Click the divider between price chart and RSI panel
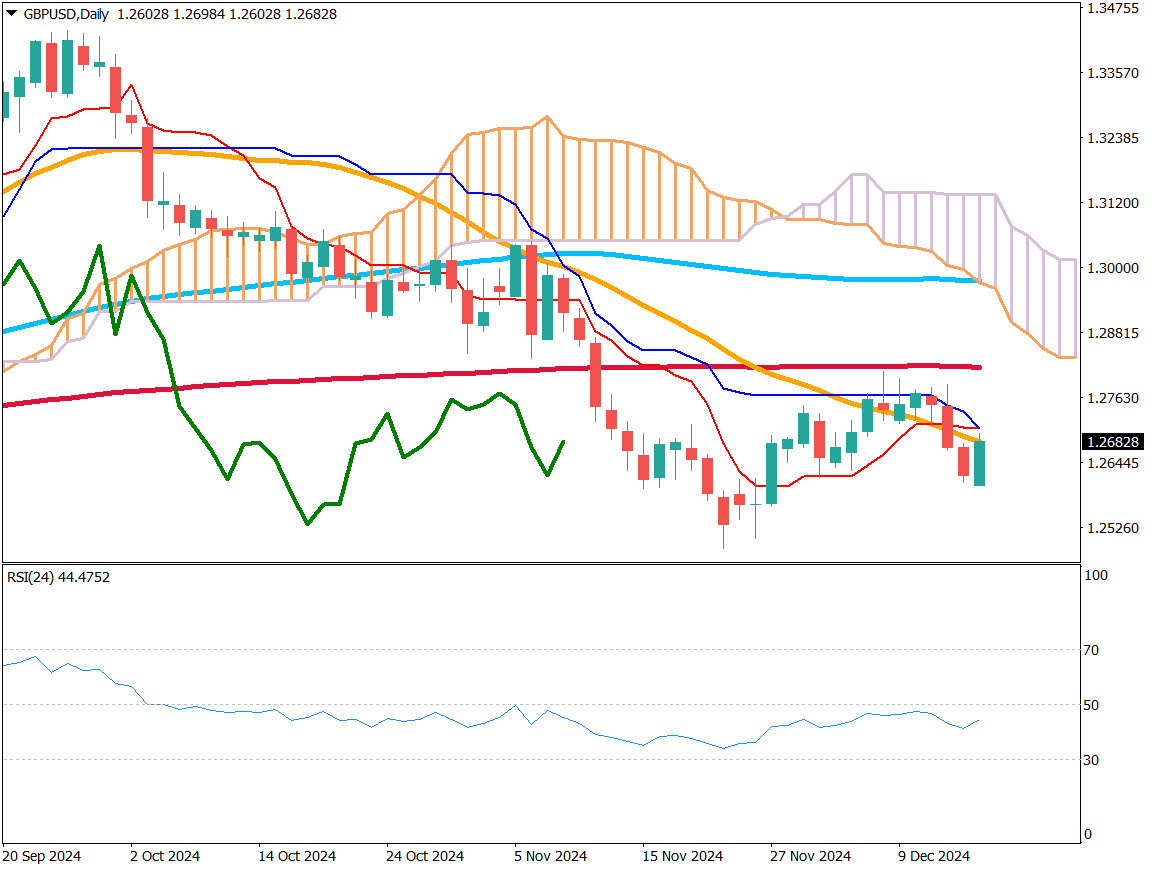1152x870 pixels. tap(540, 563)
